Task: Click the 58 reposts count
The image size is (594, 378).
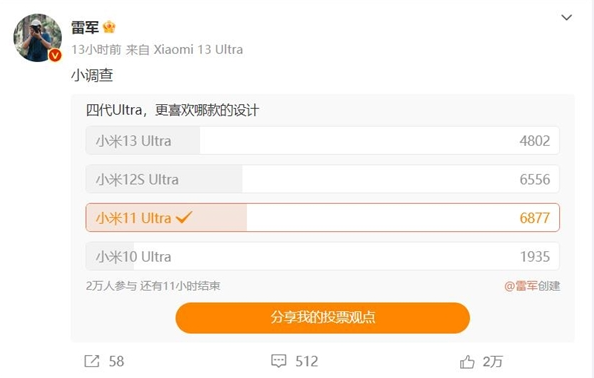Action: (x=116, y=361)
